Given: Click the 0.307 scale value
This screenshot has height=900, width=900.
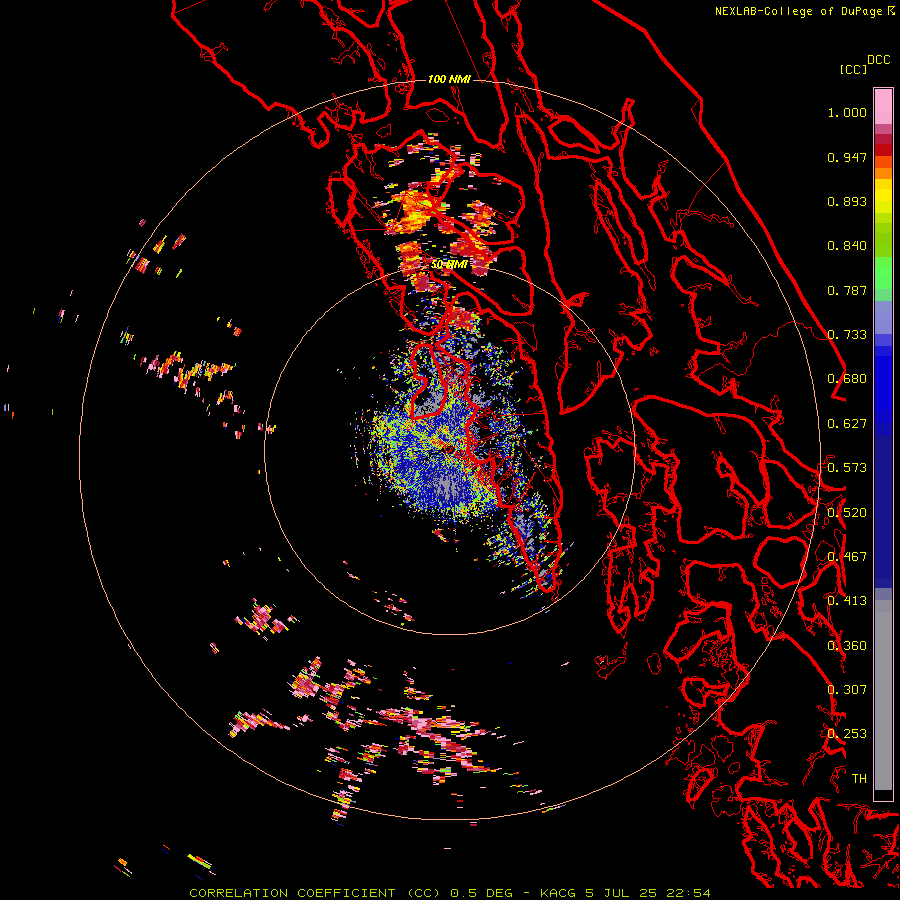Looking at the screenshot, I should [x=847, y=690].
